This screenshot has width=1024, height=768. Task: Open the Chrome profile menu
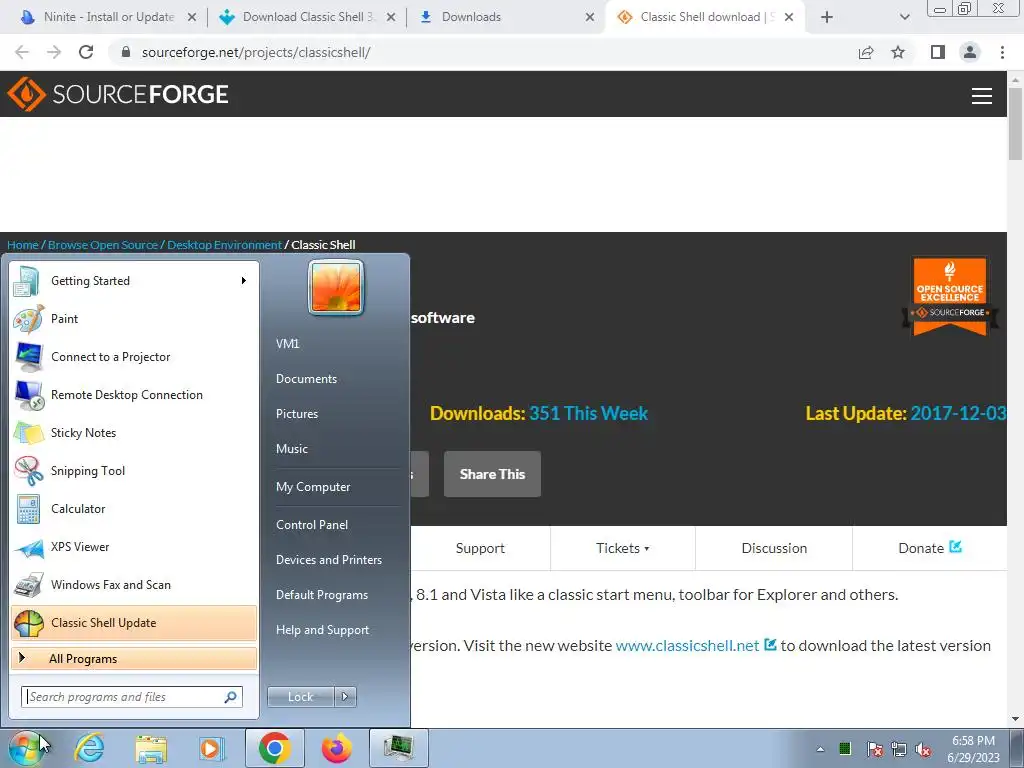pos(970,52)
